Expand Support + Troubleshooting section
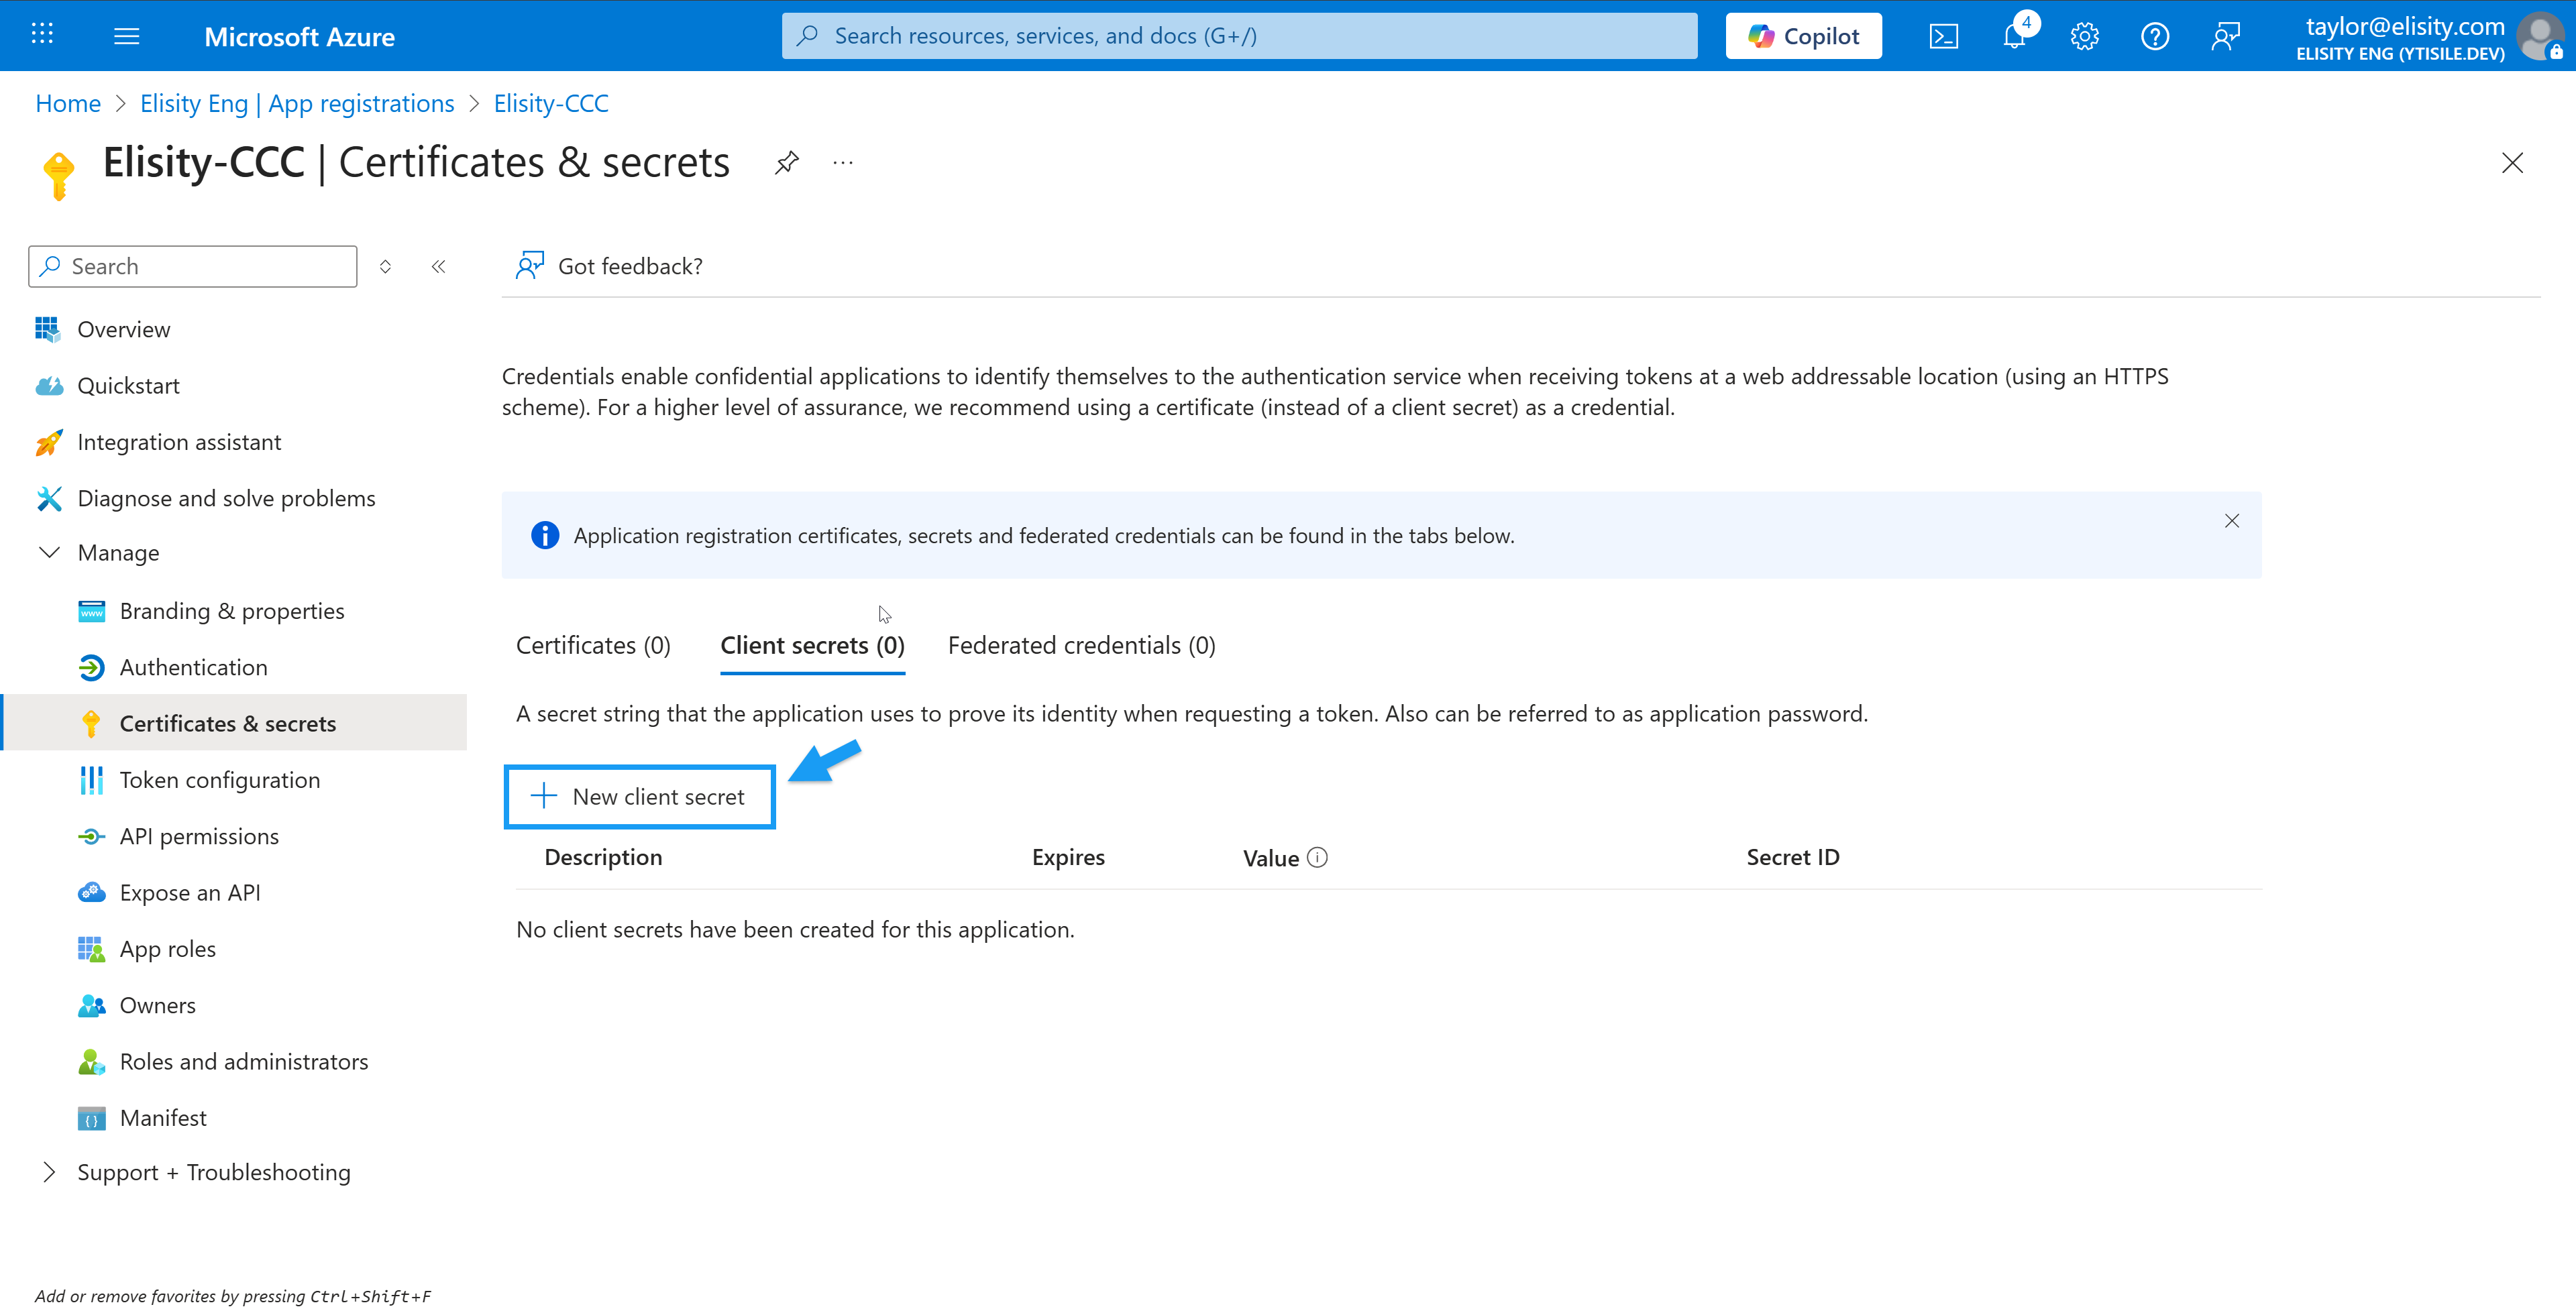This screenshot has width=2576, height=1313. coord(49,1172)
